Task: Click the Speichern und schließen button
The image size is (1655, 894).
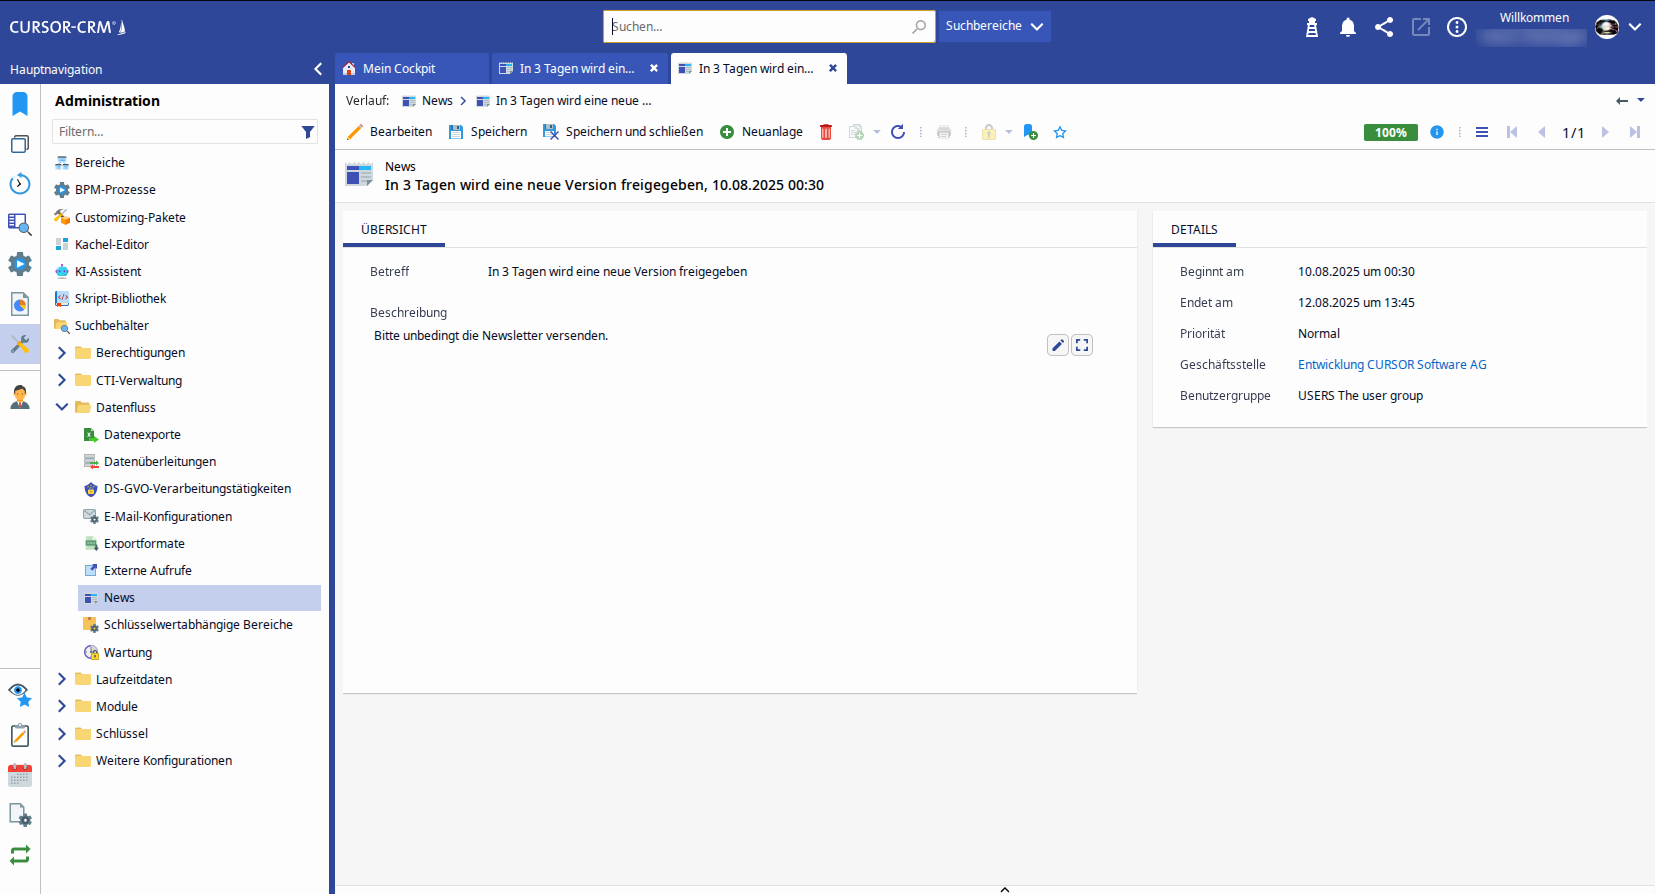Action: (x=623, y=132)
